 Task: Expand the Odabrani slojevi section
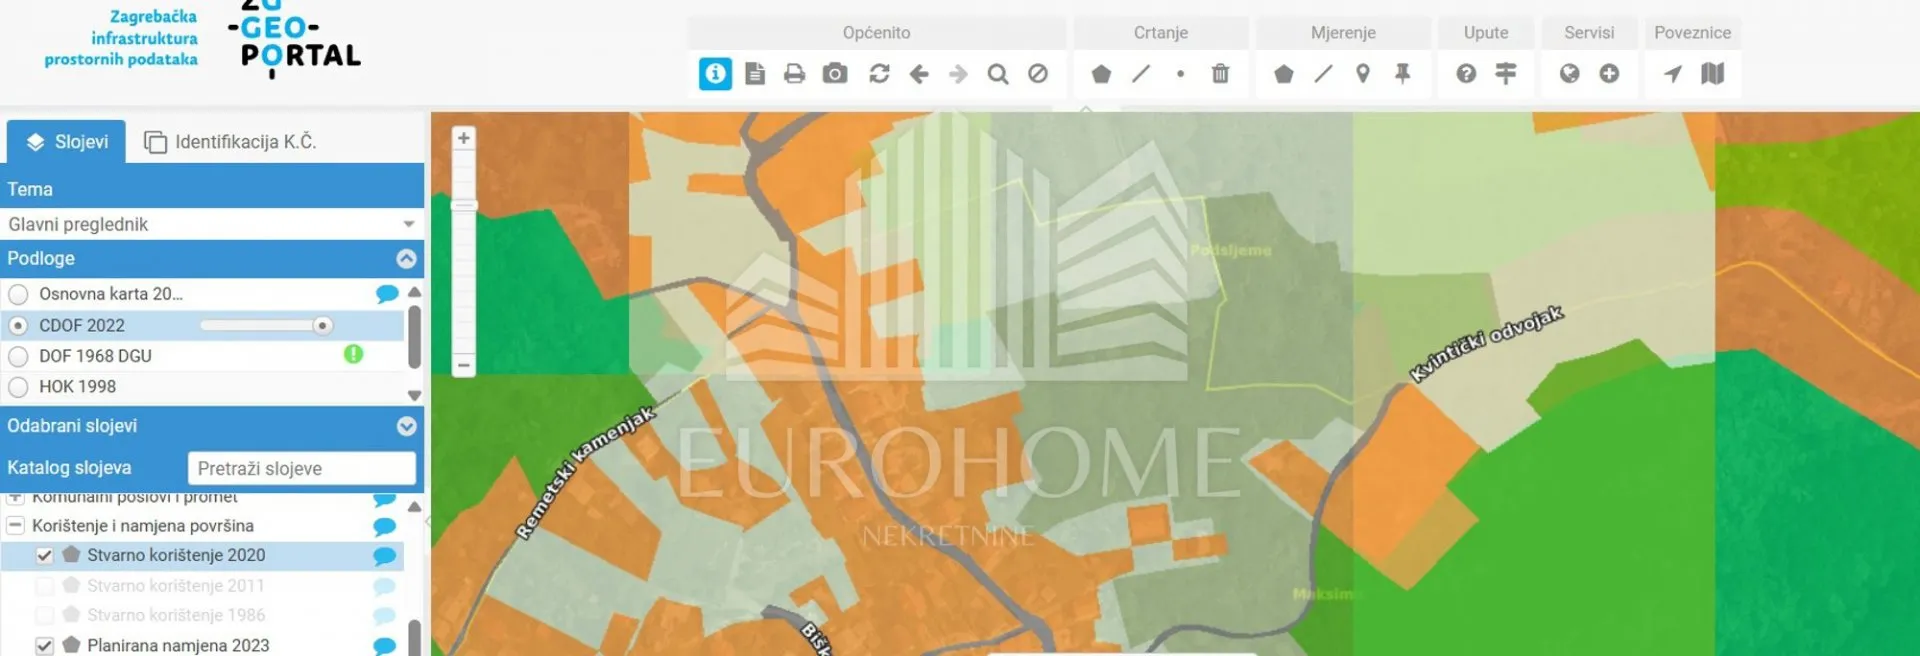[x=406, y=426]
